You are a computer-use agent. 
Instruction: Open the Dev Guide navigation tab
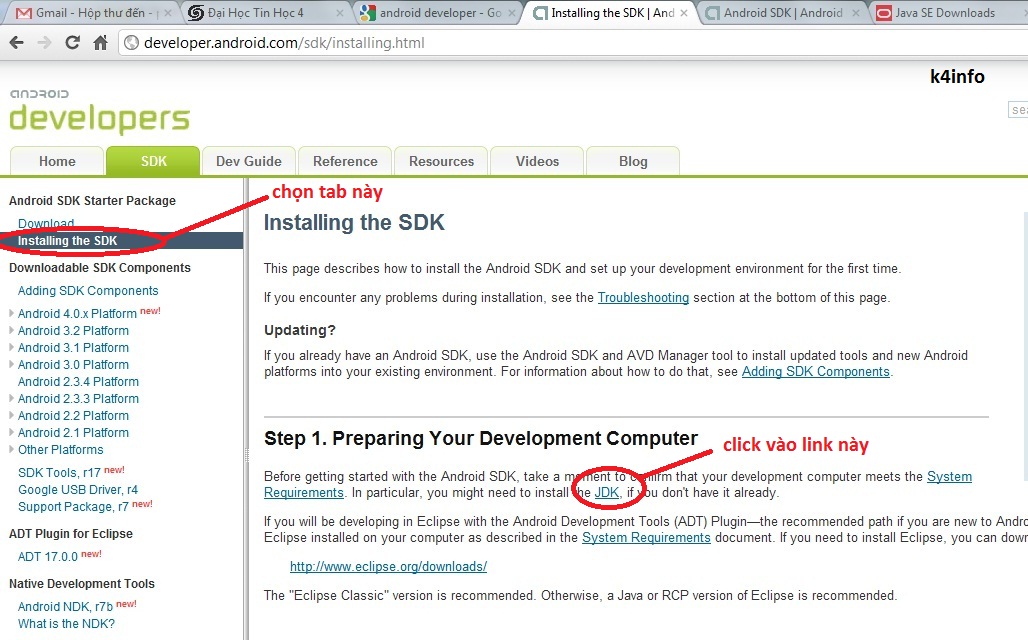(x=249, y=161)
